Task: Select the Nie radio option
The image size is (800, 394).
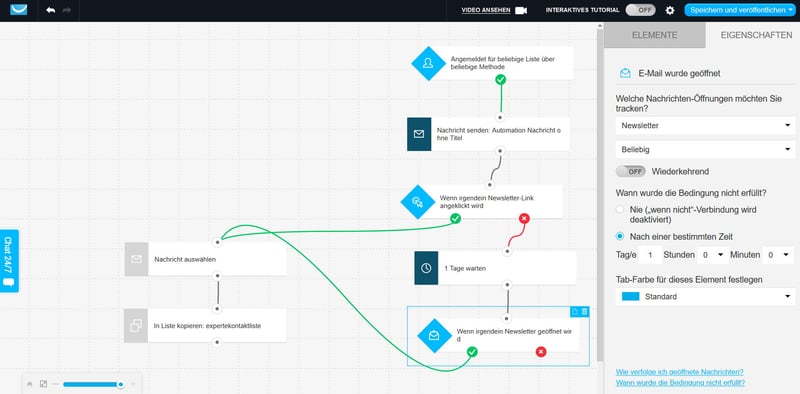Action: point(620,210)
